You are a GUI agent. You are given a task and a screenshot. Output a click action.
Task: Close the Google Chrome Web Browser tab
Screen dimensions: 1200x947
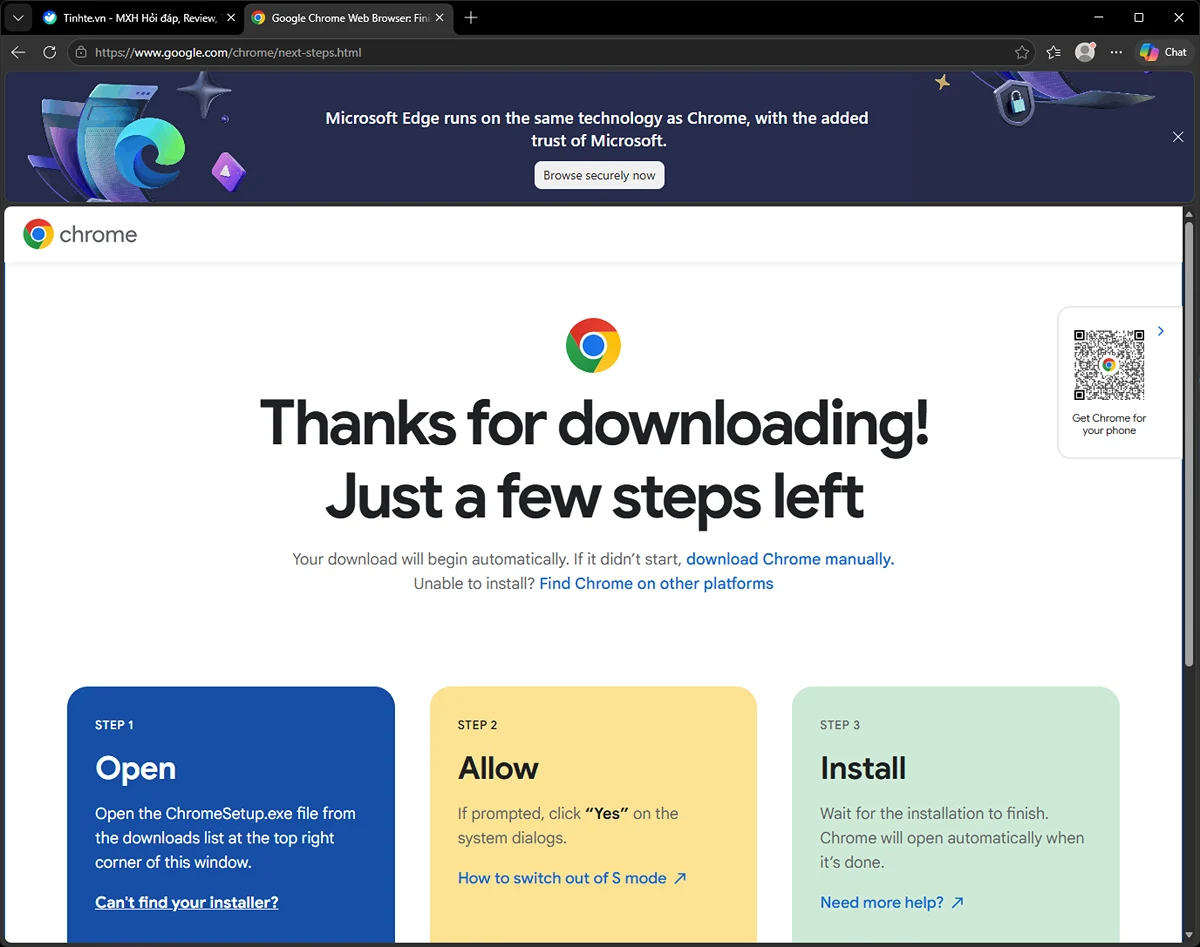coord(440,18)
